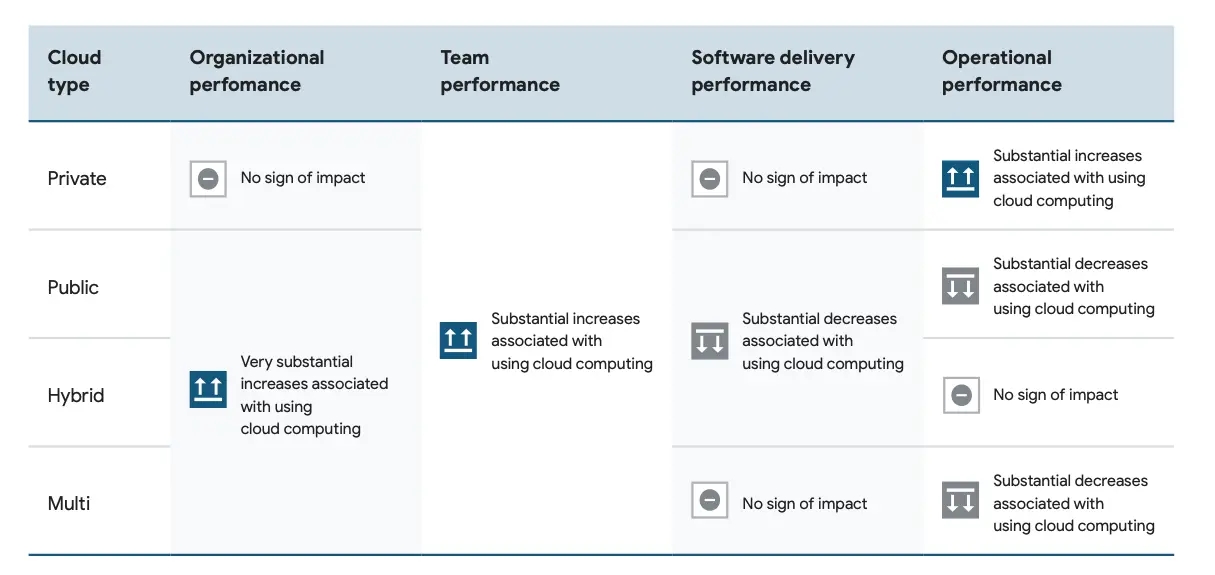
Task: Click the Private software delivery no-impact icon
Action: (709, 179)
